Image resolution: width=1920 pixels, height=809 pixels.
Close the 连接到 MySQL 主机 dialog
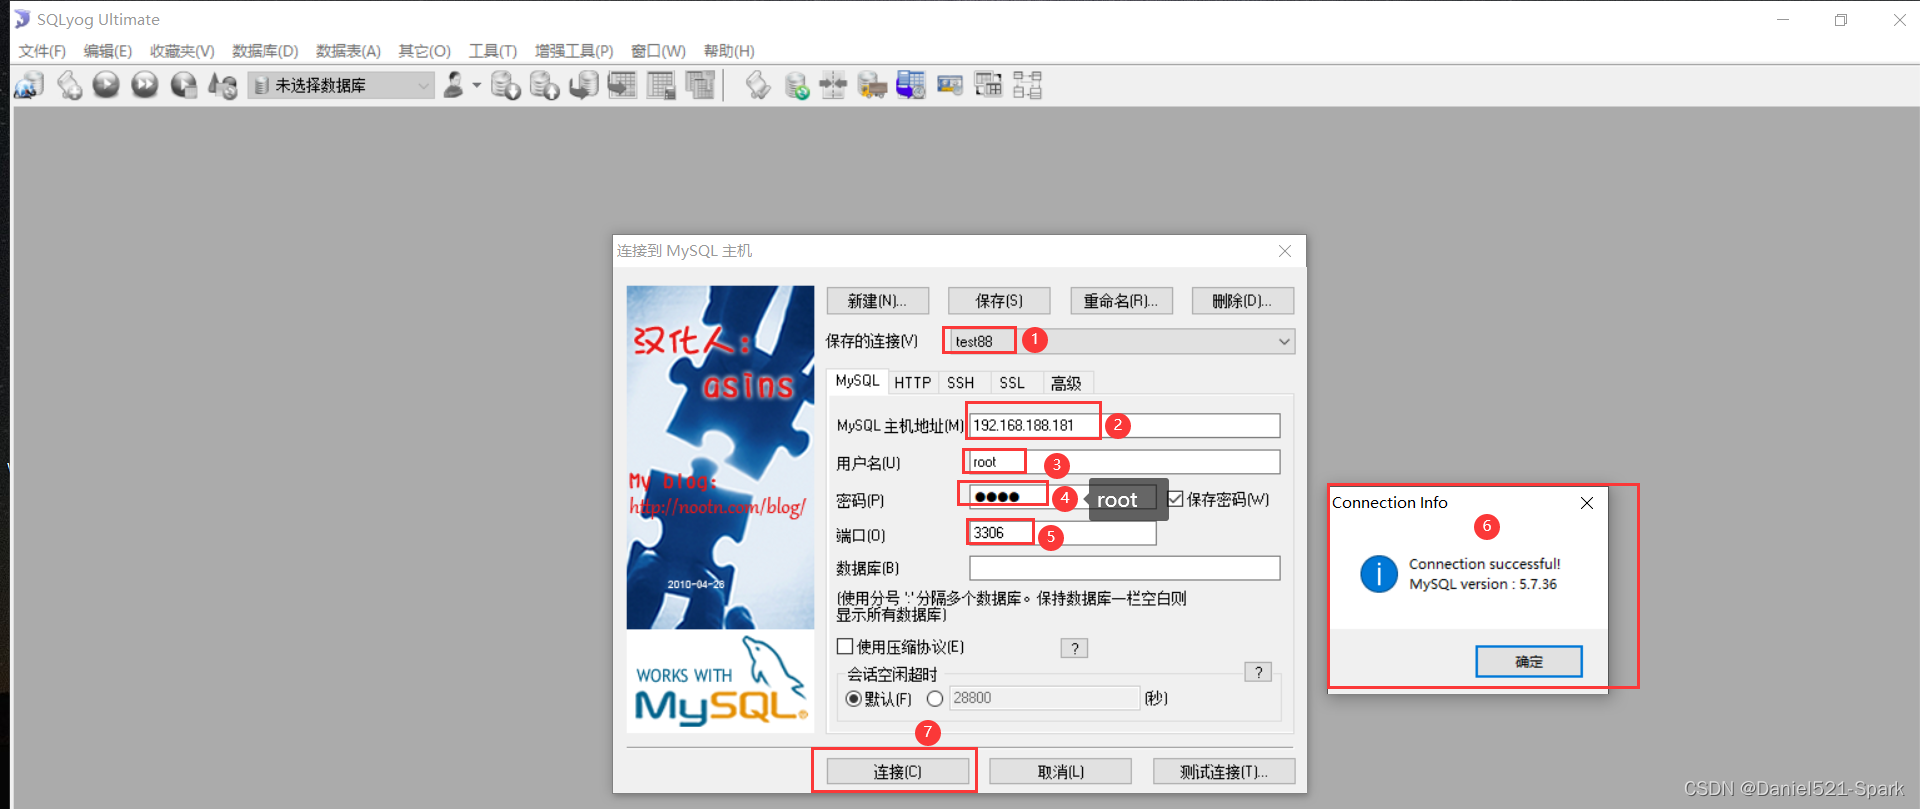point(1285,251)
